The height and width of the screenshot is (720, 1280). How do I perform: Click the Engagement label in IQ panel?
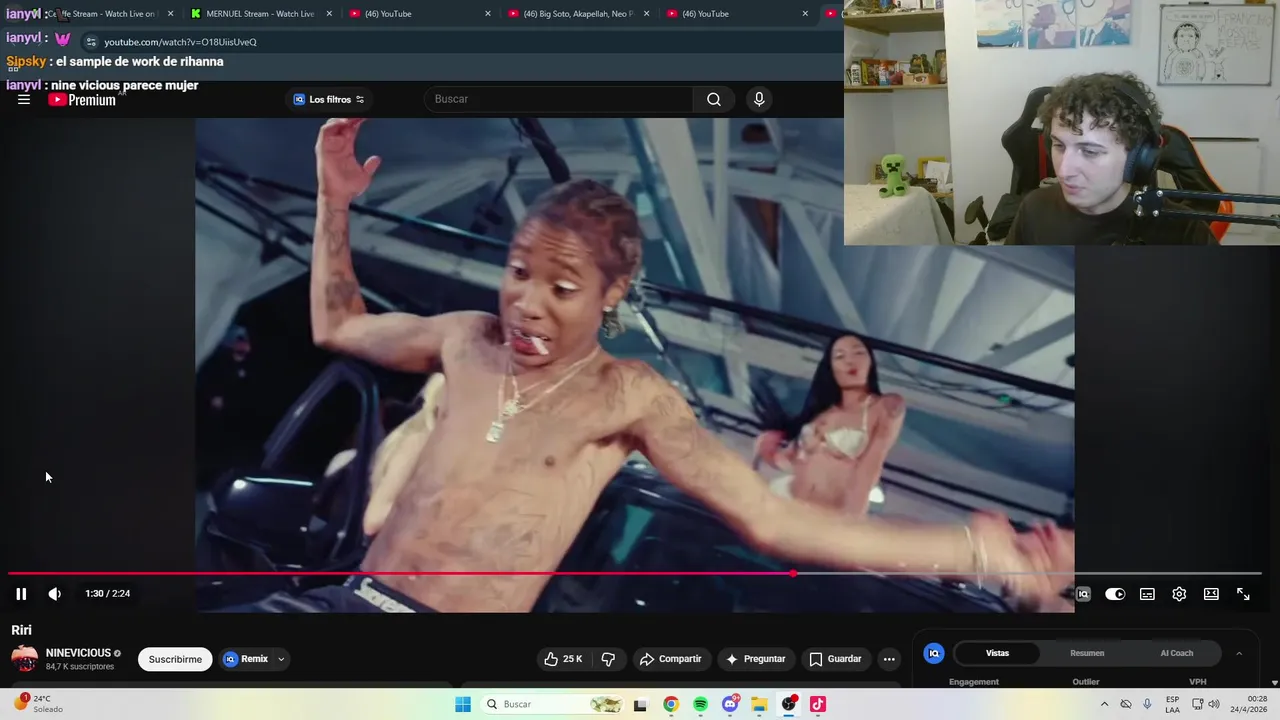point(974,682)
